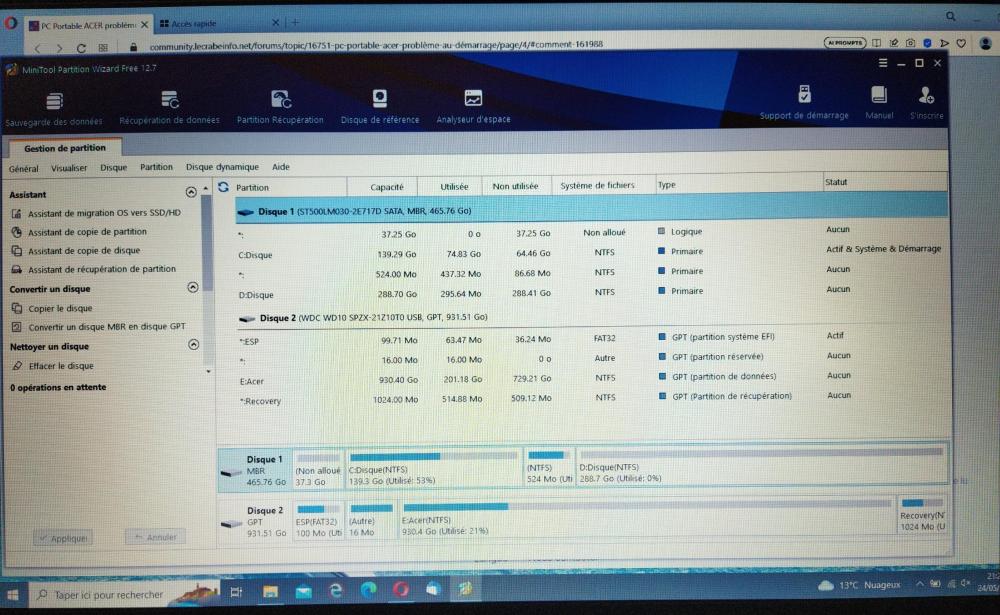1000x615 pixels.
Task: Open the Aide menu
Action: tap(281, 167)
